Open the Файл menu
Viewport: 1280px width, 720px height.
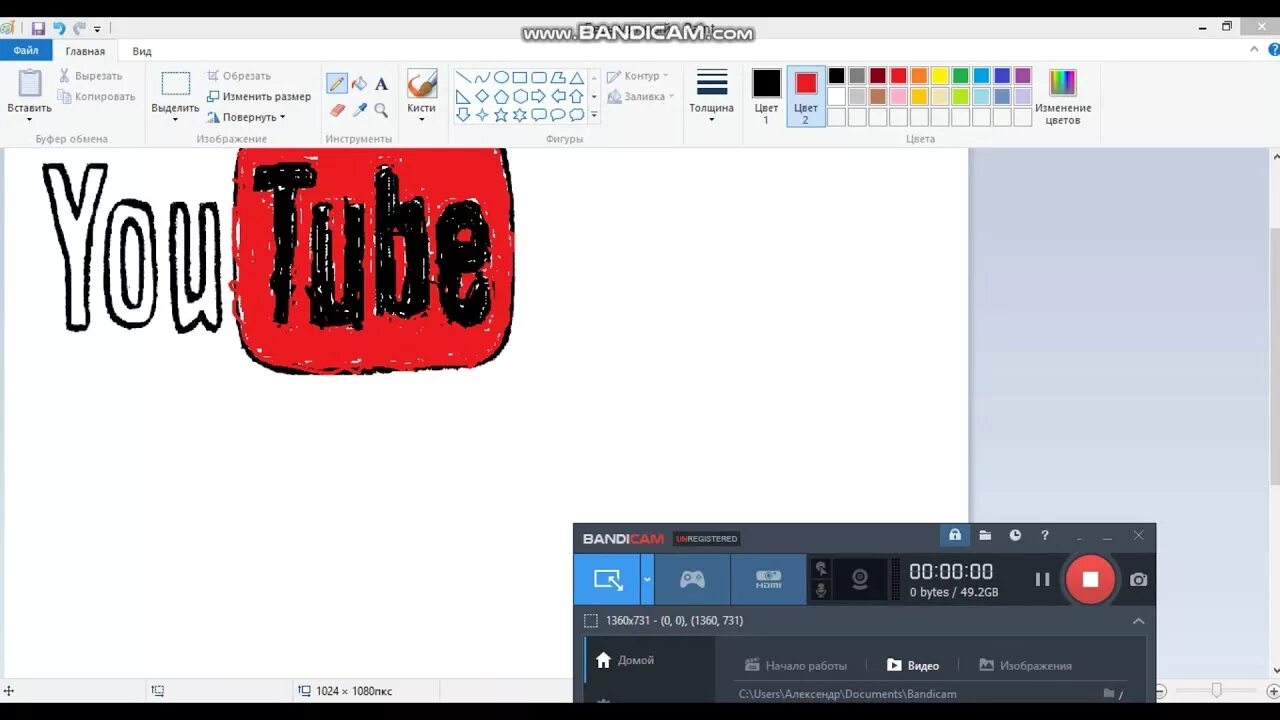[26, 50]
